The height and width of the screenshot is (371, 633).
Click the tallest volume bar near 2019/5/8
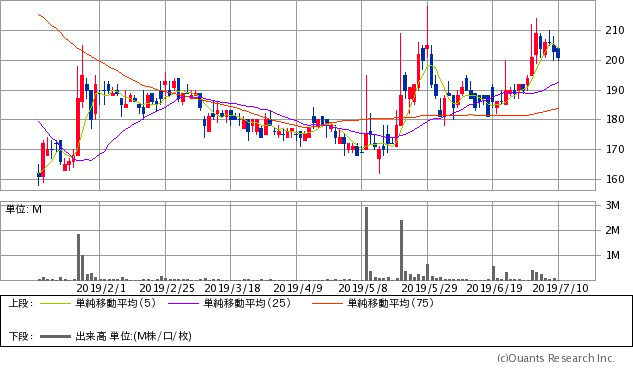click(x=367, y=243)
